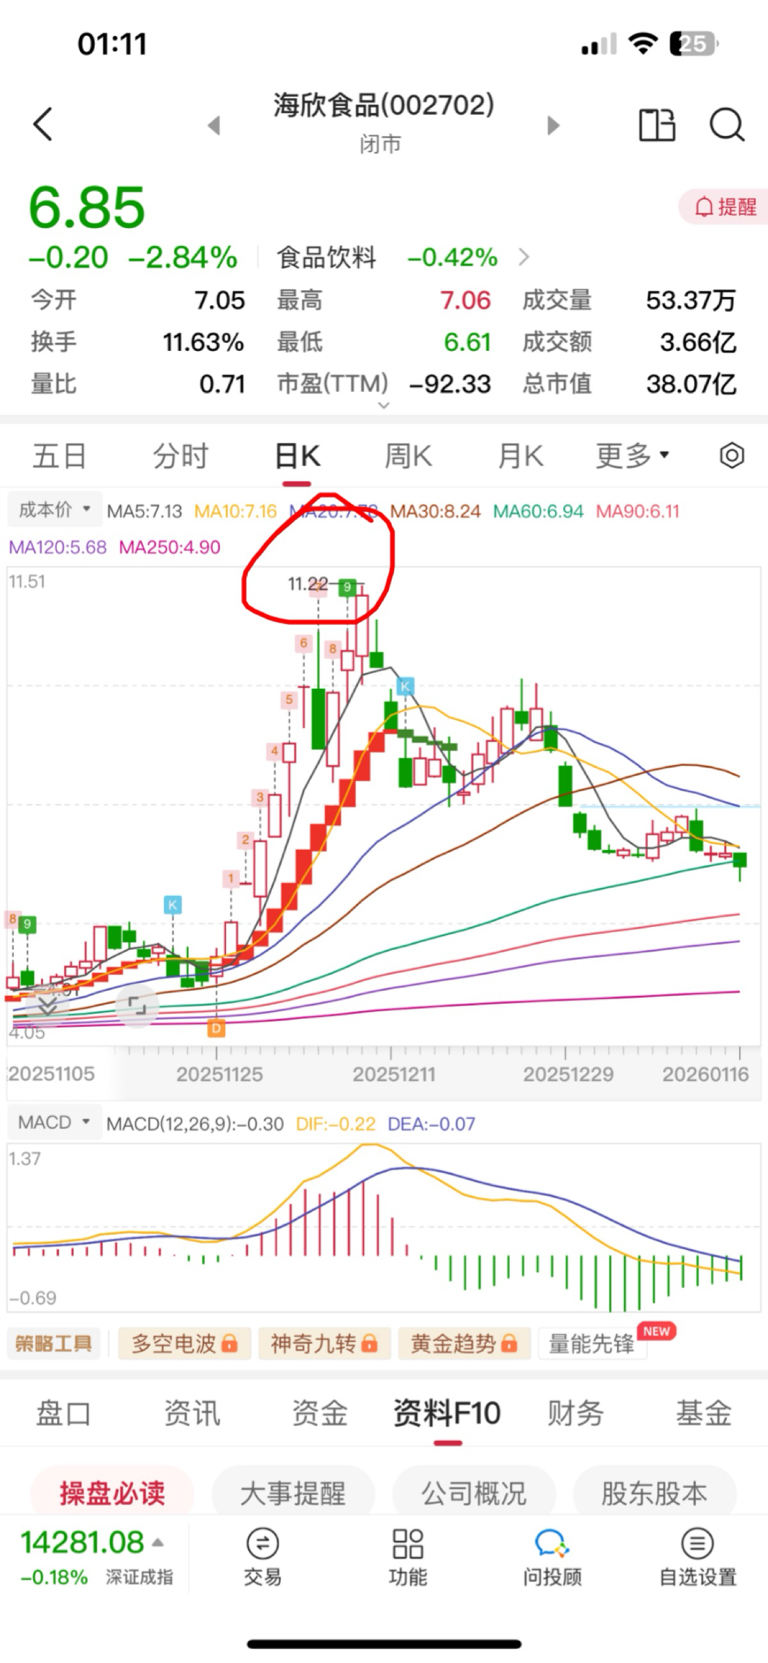Switch to previous stock with left triangle

[x=213, y=126]
